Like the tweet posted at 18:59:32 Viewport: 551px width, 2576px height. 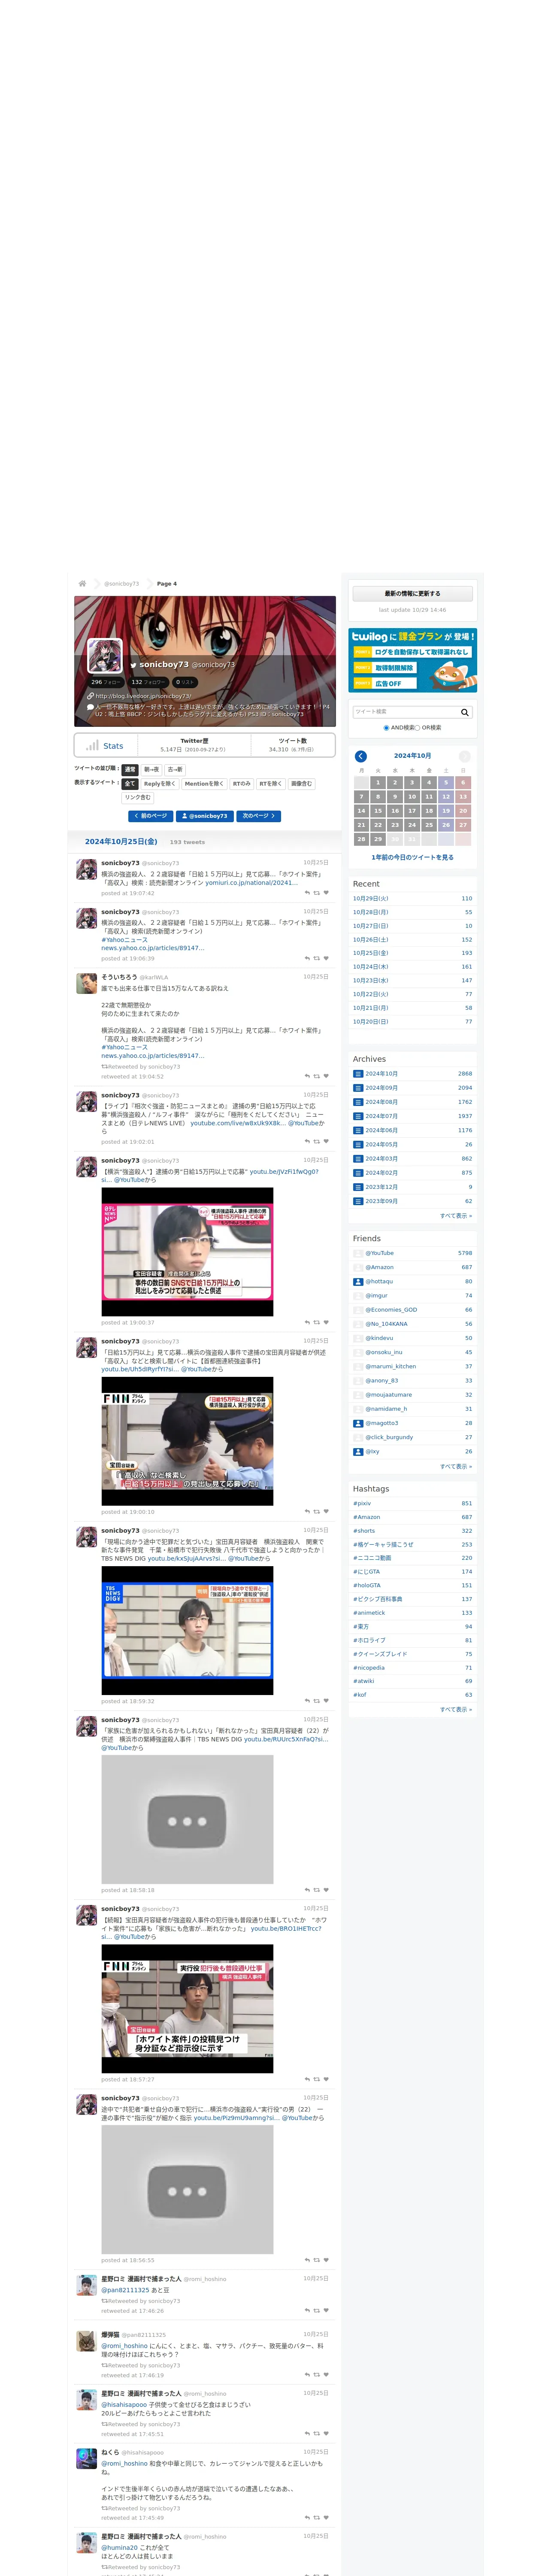(x=326, y=1701)
